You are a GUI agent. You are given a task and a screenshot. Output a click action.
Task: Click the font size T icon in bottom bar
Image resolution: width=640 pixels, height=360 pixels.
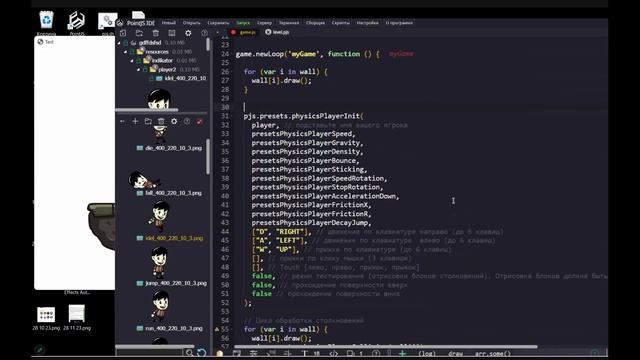pyautogui.click(x=304, y=354)
